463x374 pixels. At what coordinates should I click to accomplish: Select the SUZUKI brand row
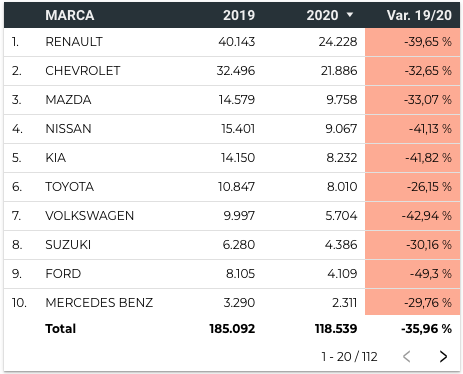pos(232,245)
